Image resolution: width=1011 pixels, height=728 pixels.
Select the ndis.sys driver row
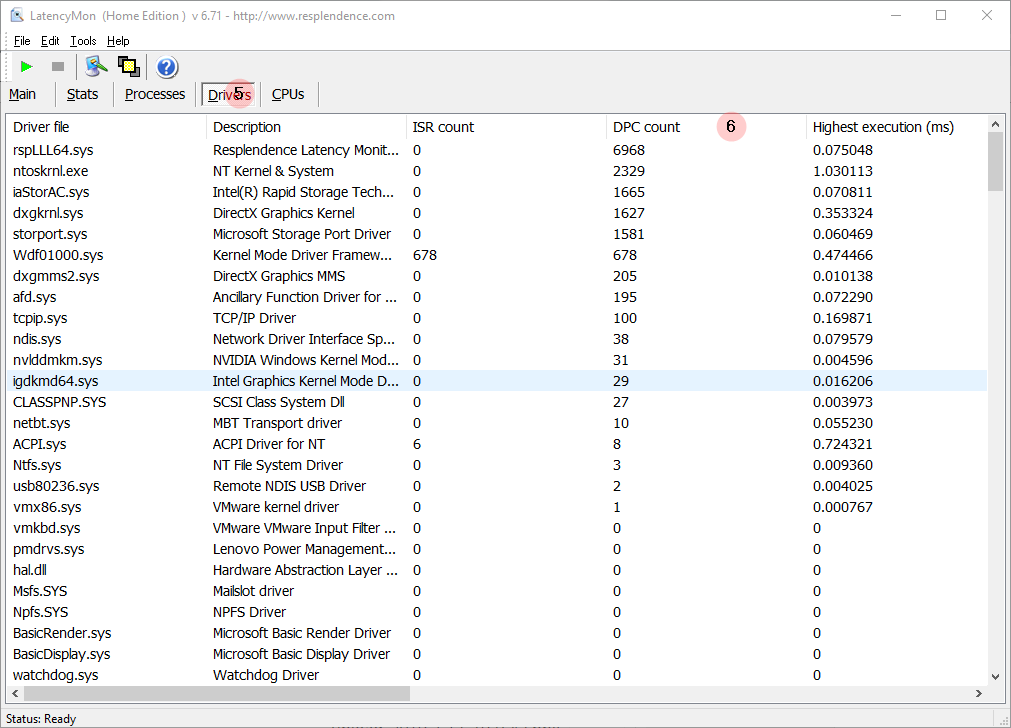tap(496, 339)
